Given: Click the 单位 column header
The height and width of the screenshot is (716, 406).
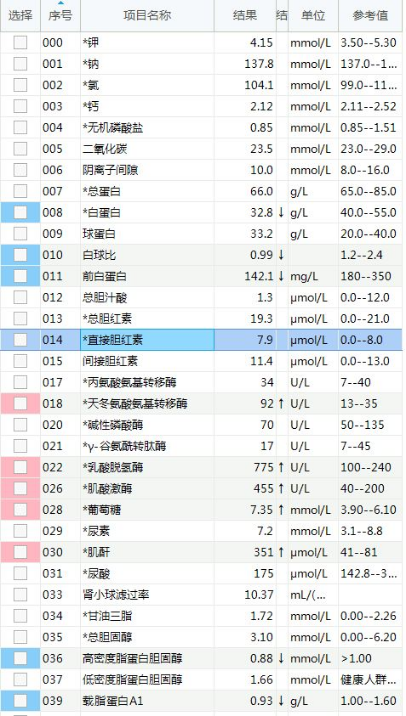Looking at the screenshot, I should click(x=313, y=16).
